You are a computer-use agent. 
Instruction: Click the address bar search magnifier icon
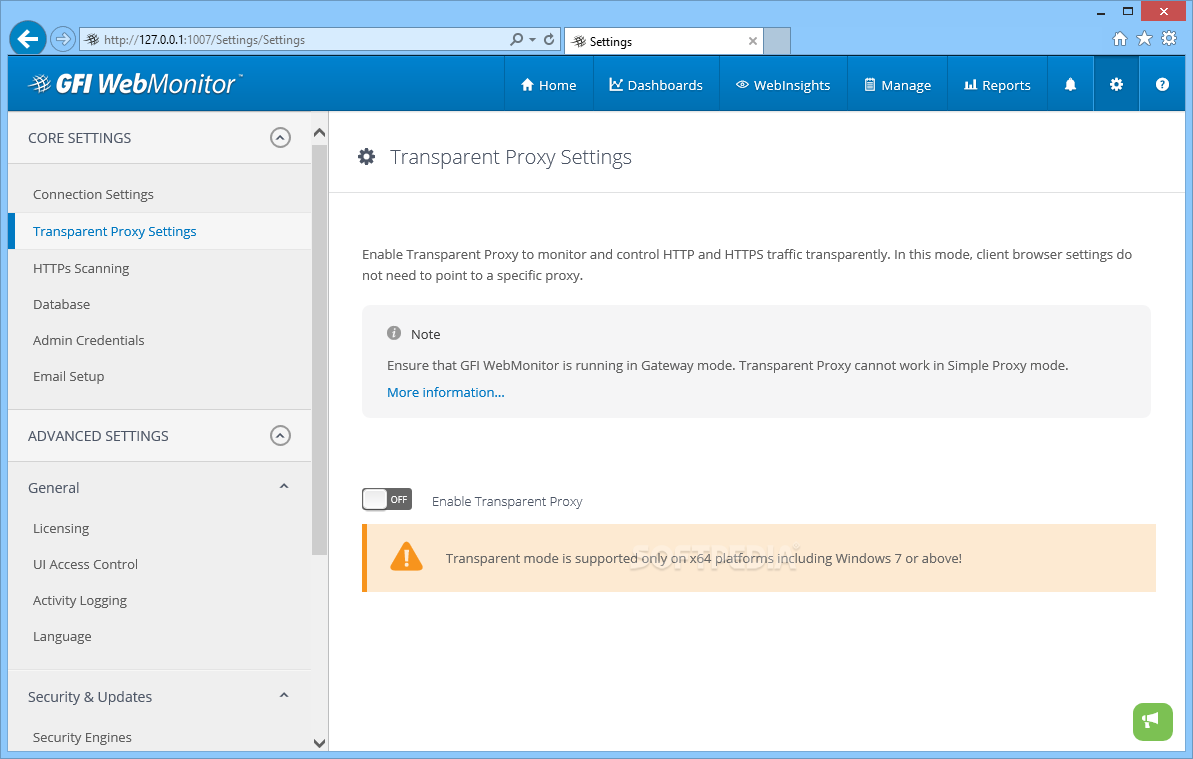pos(517,39)
